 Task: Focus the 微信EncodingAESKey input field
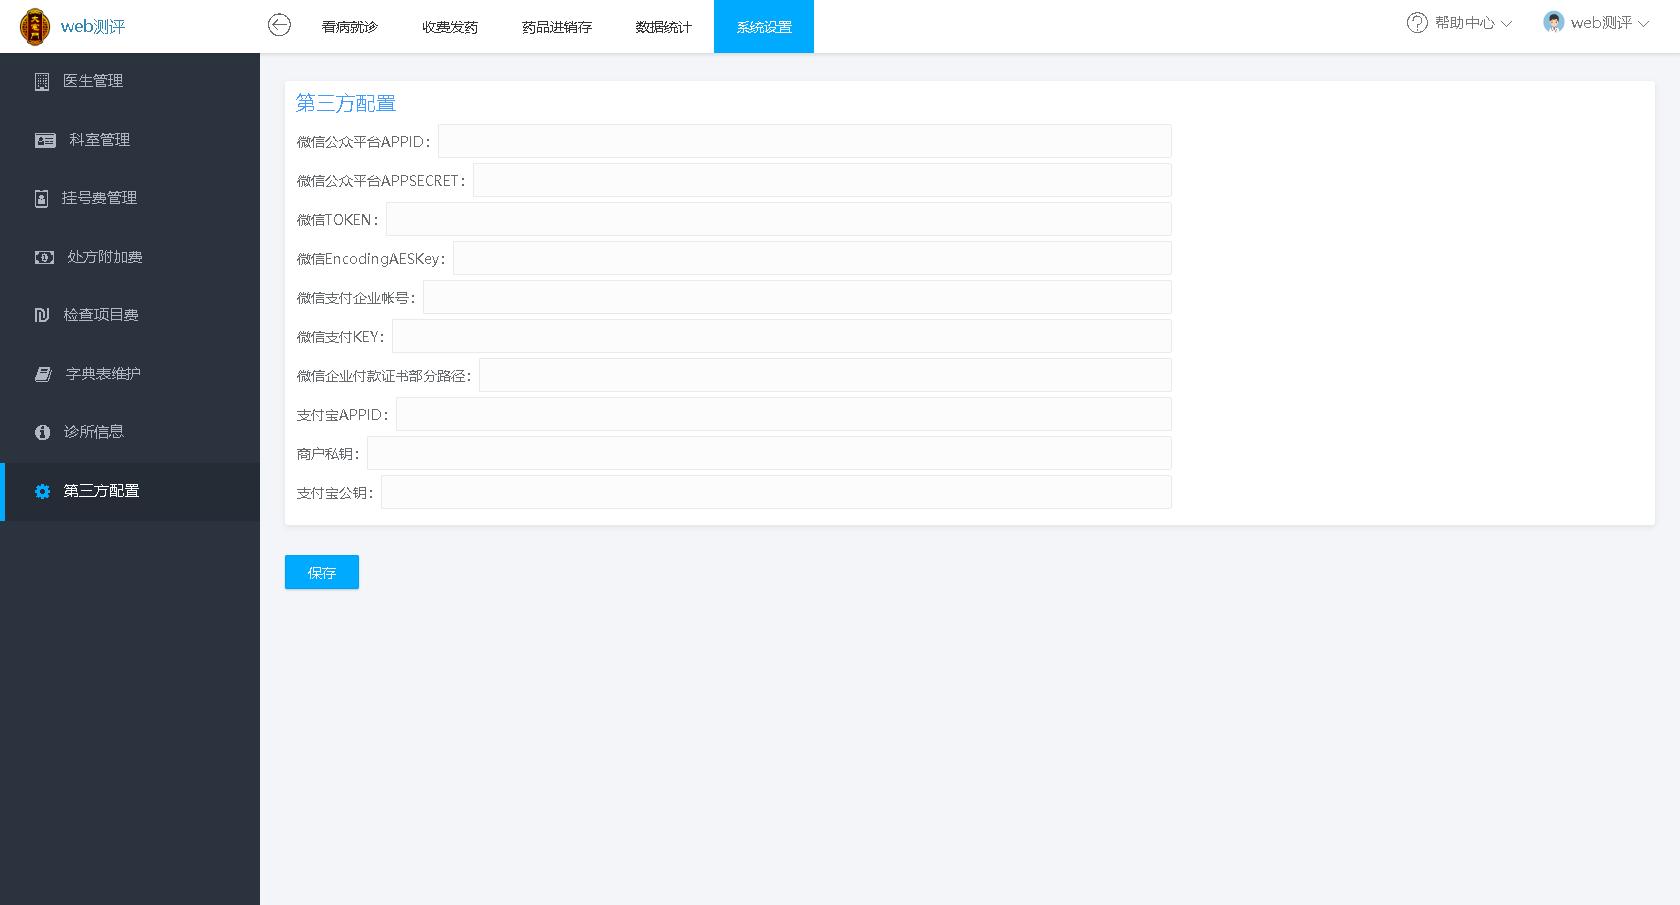812,258
